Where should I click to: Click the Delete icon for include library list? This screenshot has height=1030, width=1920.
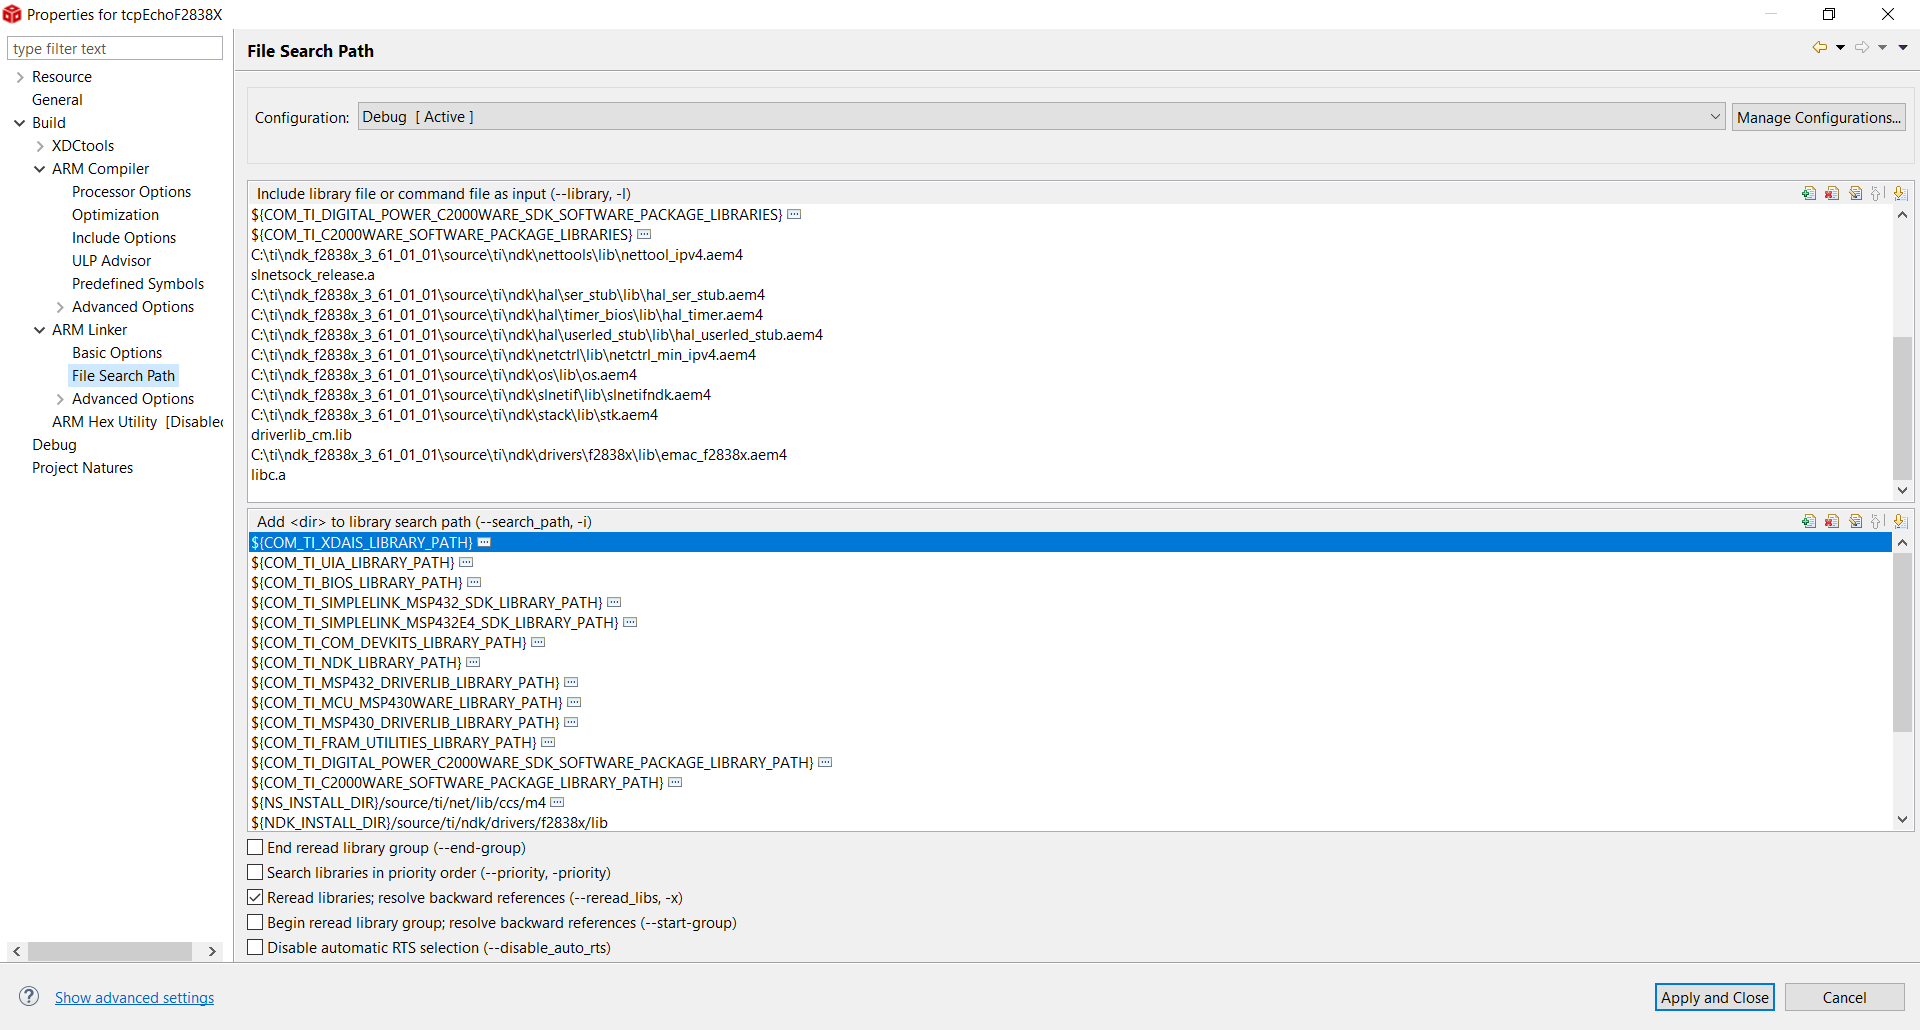(1832, 194)
